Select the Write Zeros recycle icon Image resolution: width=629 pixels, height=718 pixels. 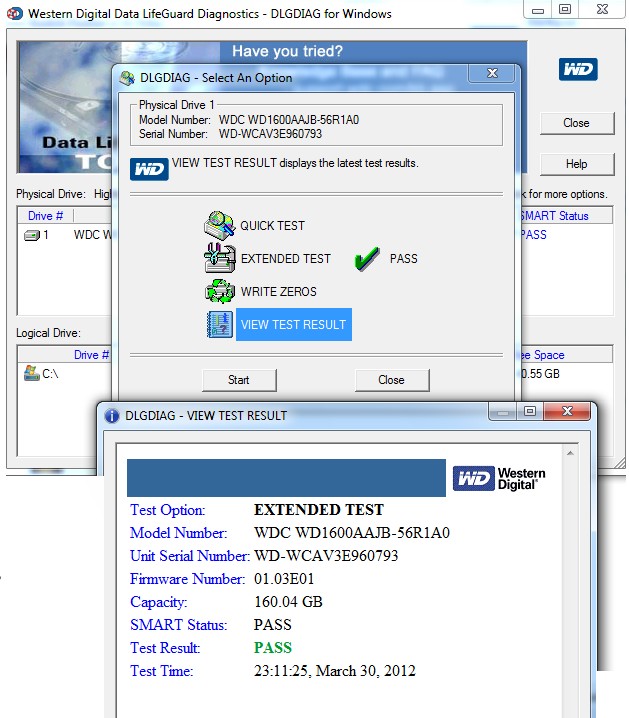click(x=220, y=291)
